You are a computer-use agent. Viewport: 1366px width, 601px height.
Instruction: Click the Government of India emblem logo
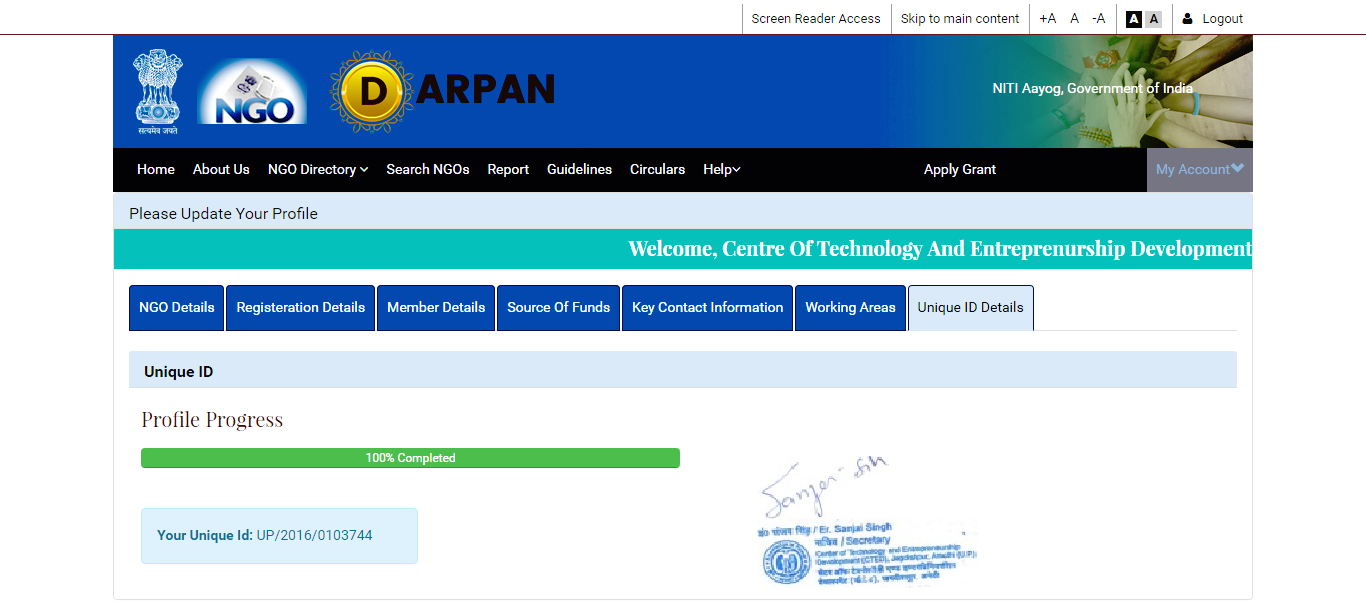click(x=158, y=92)
